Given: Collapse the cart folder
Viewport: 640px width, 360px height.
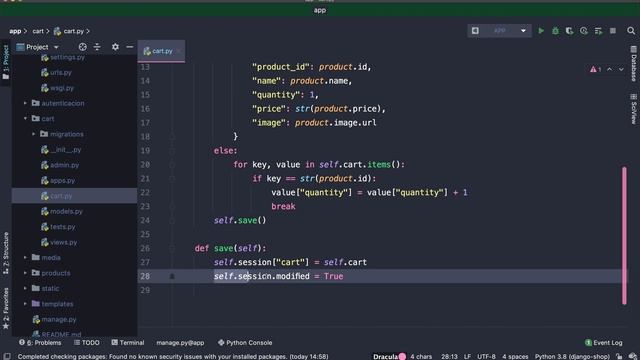Looking at the screenshot, I should pyautogui.click(x=25, y=119).
